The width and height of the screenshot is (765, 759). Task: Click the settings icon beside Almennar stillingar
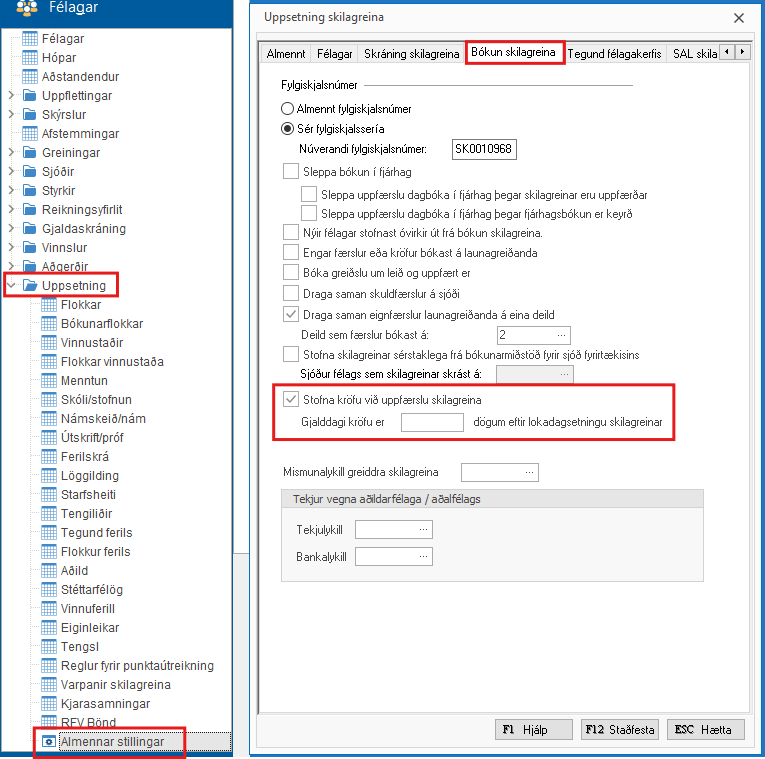coord(49,742)
